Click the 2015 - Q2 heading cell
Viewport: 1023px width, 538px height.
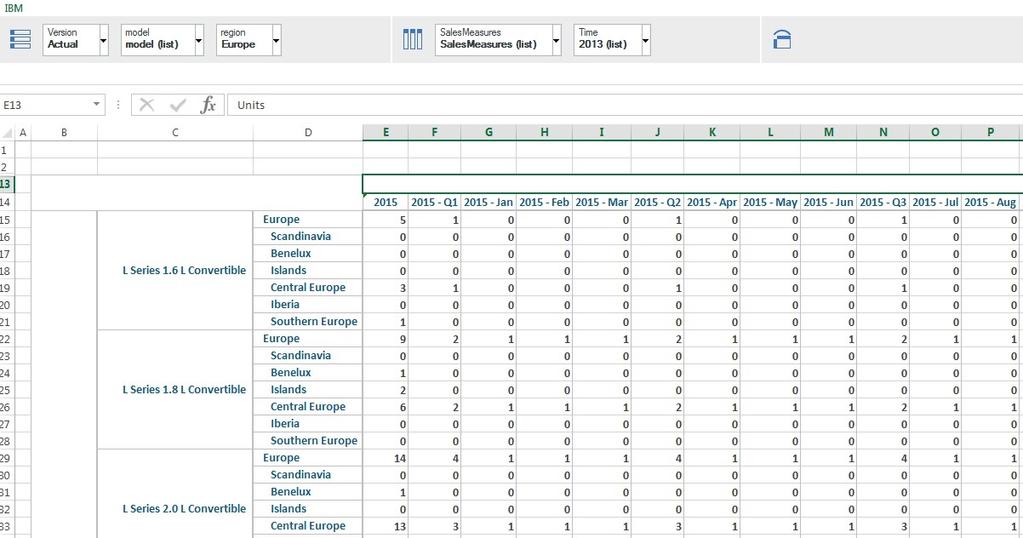pyautogui.click(x=658, y=202)
